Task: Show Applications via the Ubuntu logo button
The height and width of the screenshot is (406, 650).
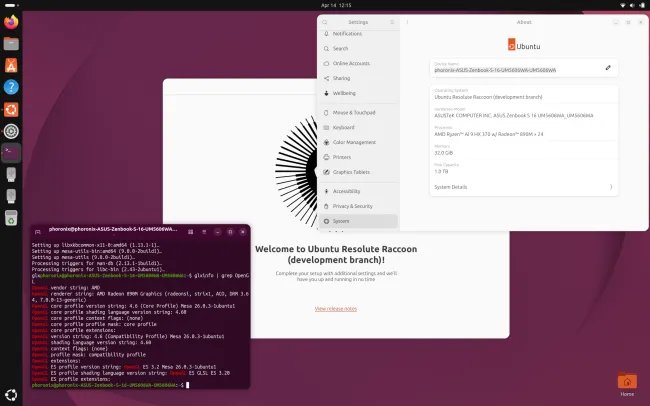Action: (x=11, y=395)
